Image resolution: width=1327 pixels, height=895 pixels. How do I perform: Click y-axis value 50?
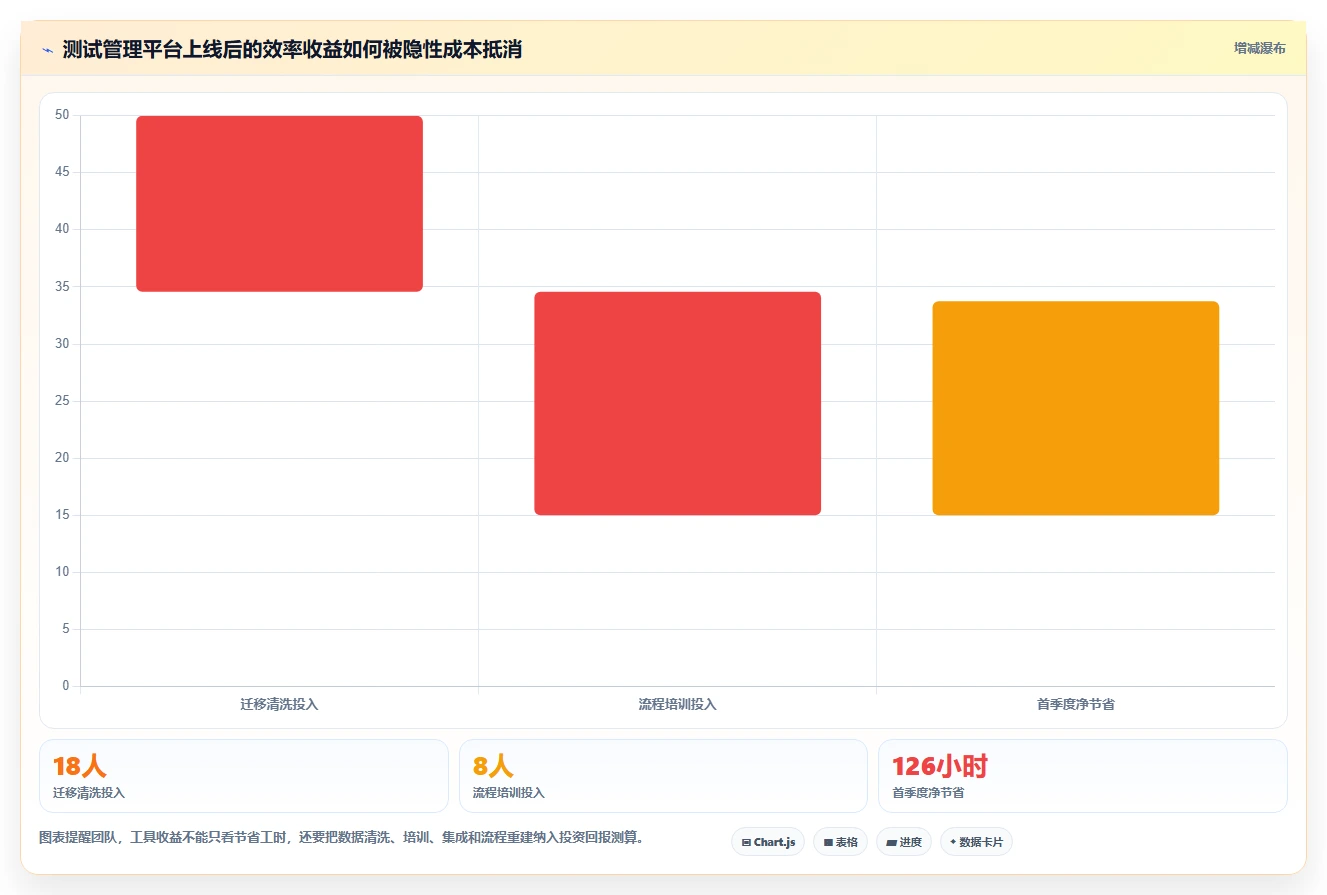[x=62, y=115]
